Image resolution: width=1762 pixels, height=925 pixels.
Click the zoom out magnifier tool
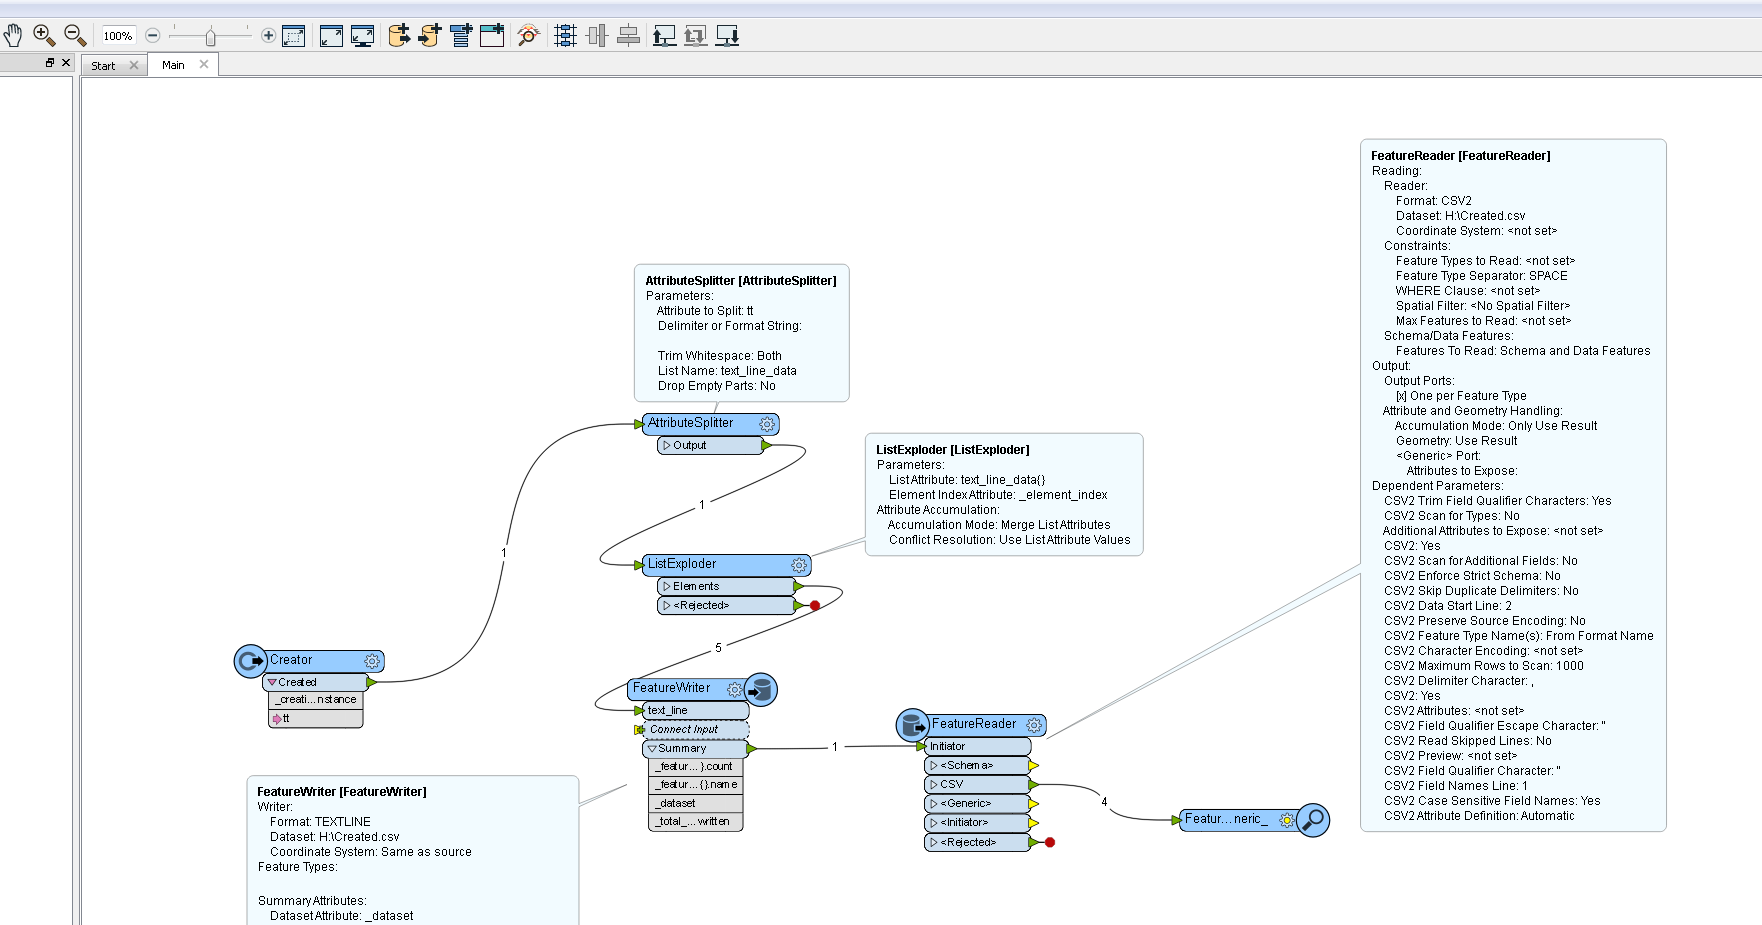(x=75, y=36)
